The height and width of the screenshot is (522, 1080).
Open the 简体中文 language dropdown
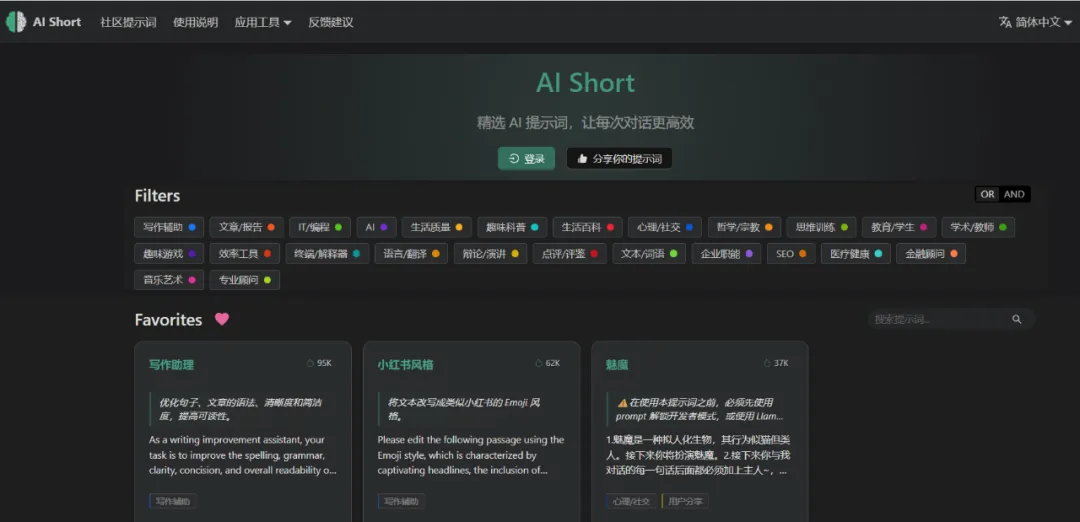coord(1035,22)
